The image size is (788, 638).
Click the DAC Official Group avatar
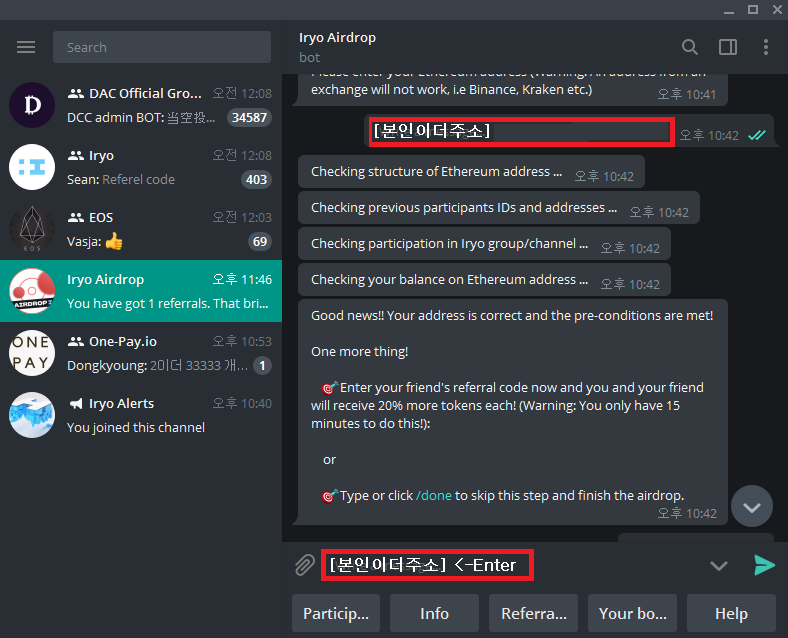click(x=32, y=105)
